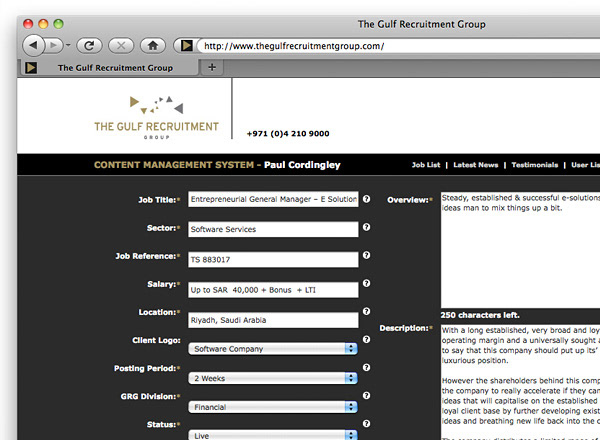Click help icon next to Posting Period
This screenshot has width=600, height=440.
[x=366, y=367]
